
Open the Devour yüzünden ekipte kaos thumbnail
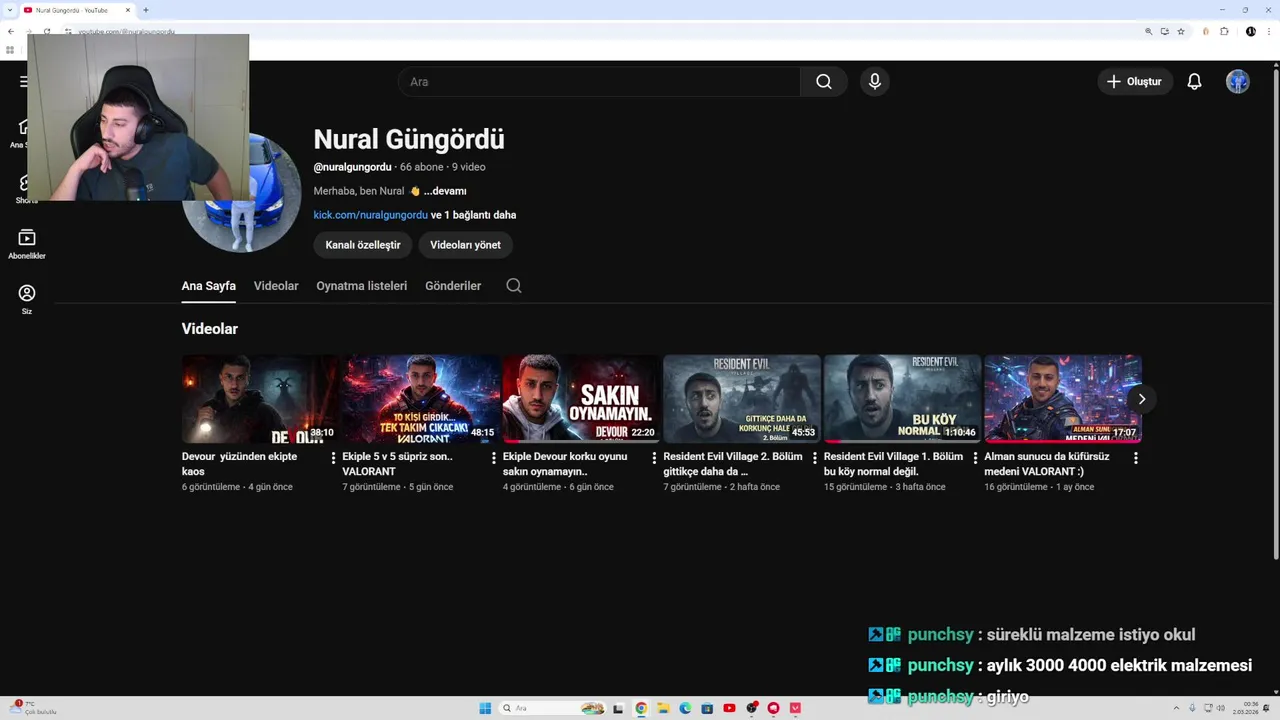260,399
